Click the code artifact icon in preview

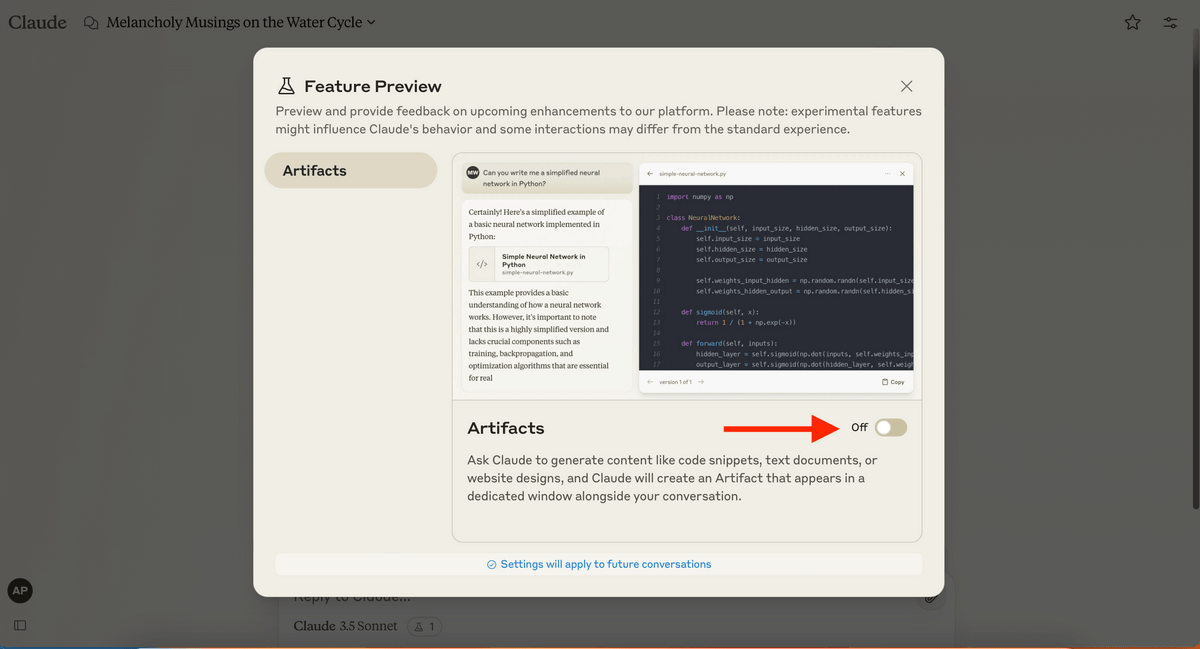482,264
